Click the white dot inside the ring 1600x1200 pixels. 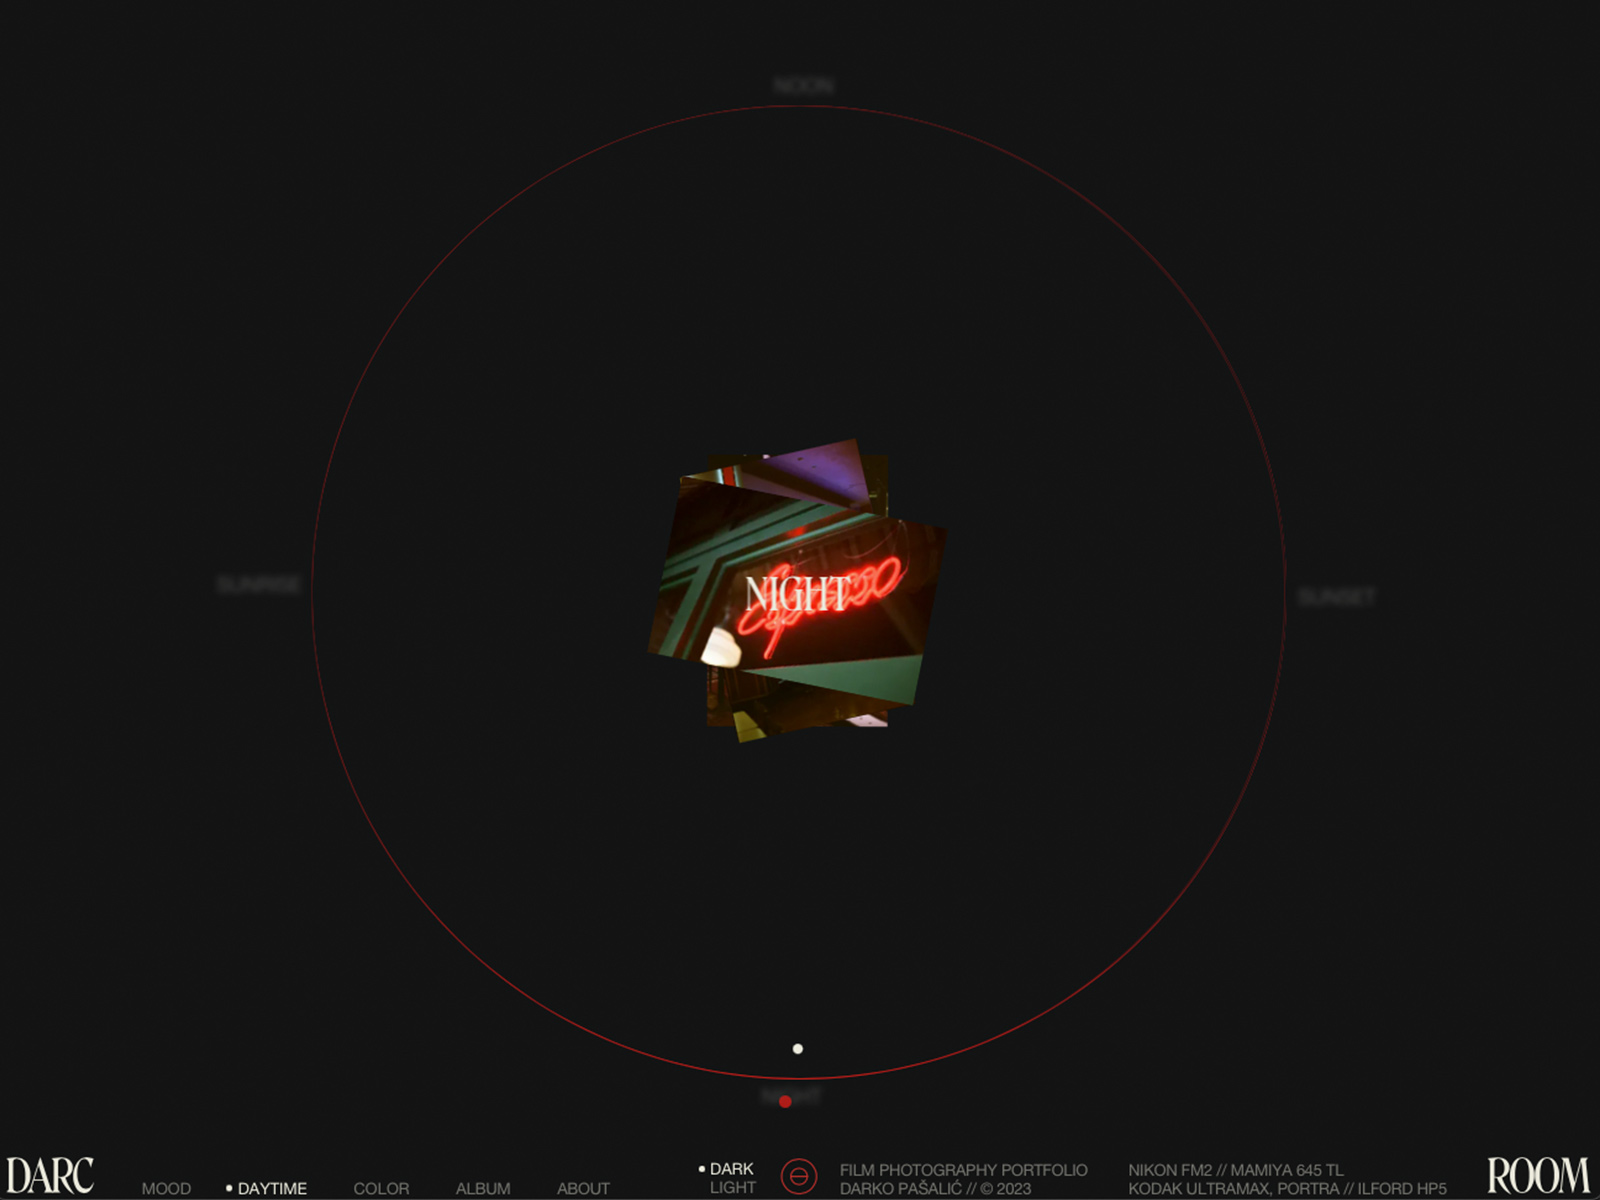point(797,1049)
